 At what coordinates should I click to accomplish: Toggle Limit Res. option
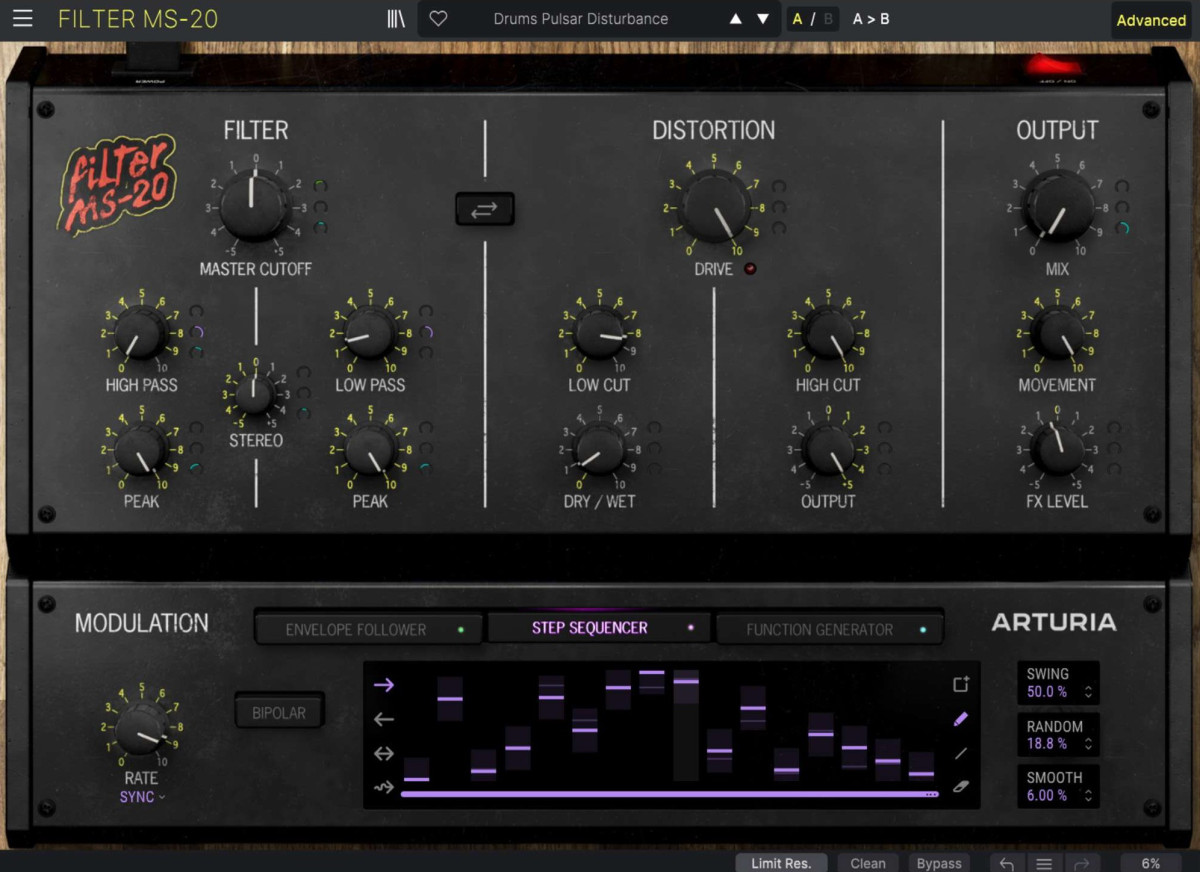coord(781,863)
